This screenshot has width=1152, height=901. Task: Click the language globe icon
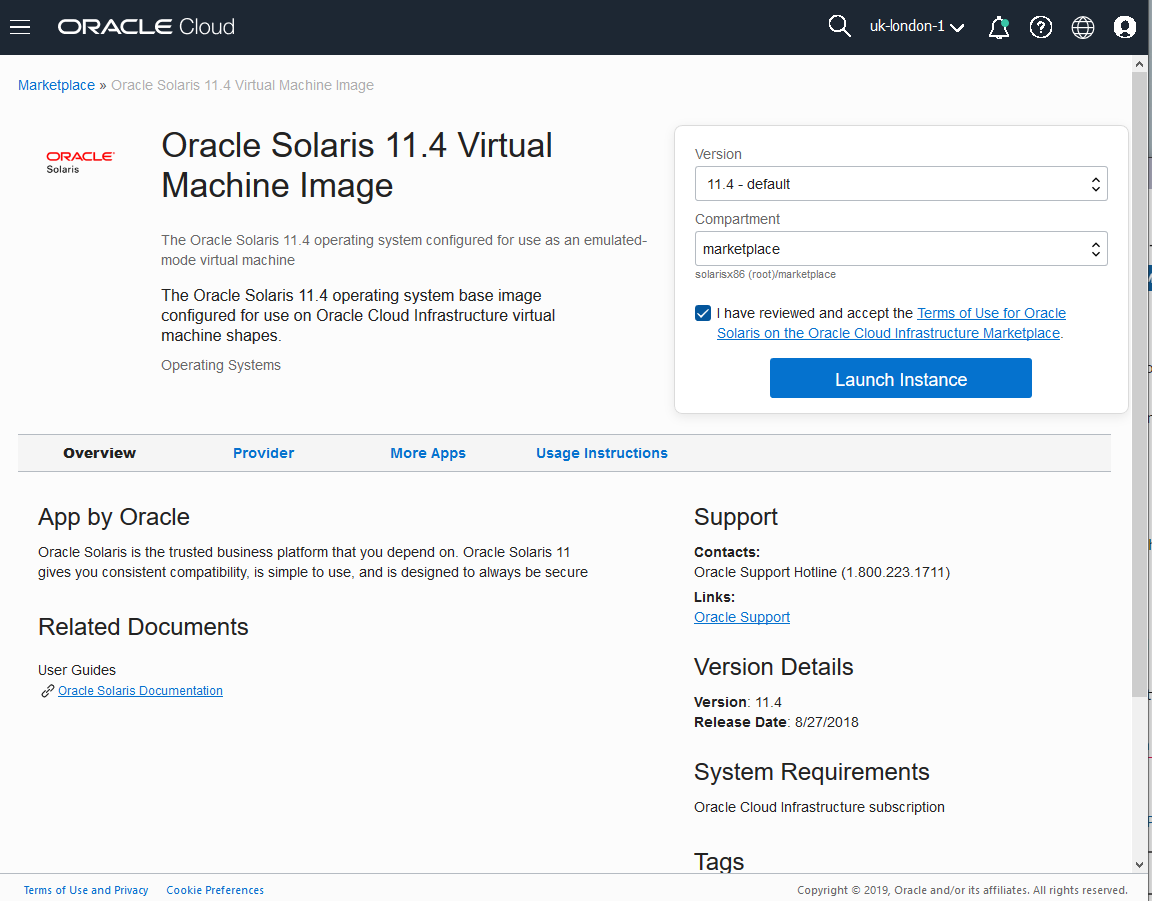(x=1083, y=28)
